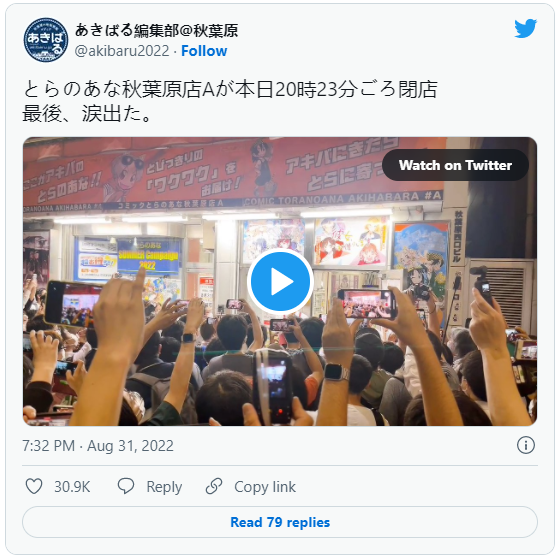558x558 pixels.
Task: Play the embedded tweet video
Action: pos(280,281)
